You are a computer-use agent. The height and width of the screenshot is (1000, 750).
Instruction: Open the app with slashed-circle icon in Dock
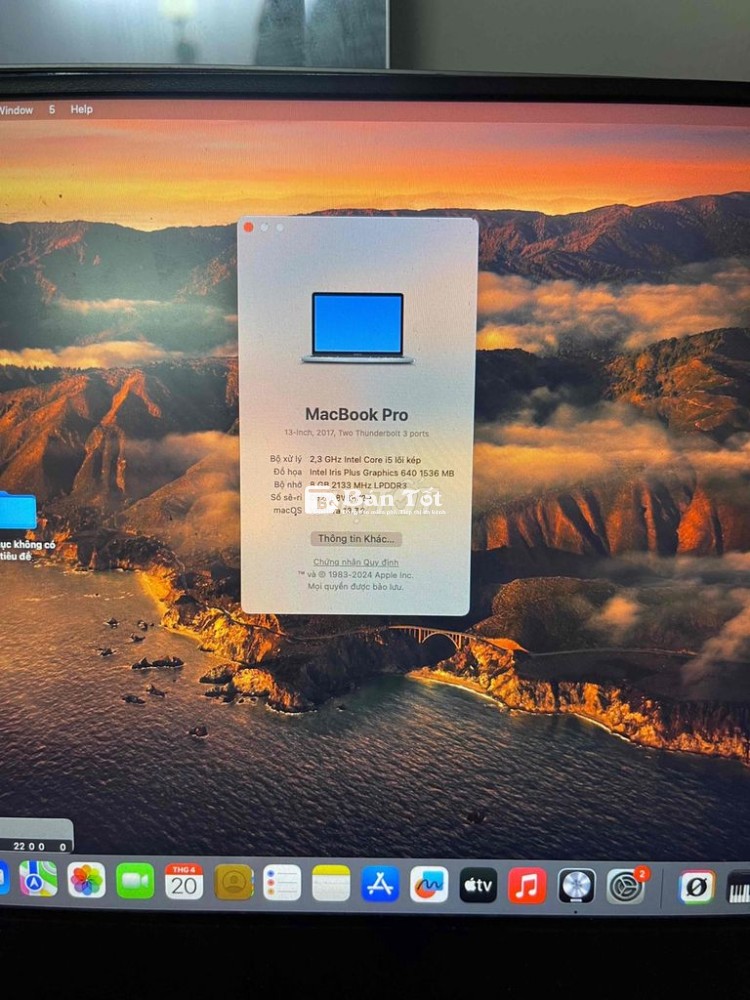pyautogui.click(x=696, y=887)
